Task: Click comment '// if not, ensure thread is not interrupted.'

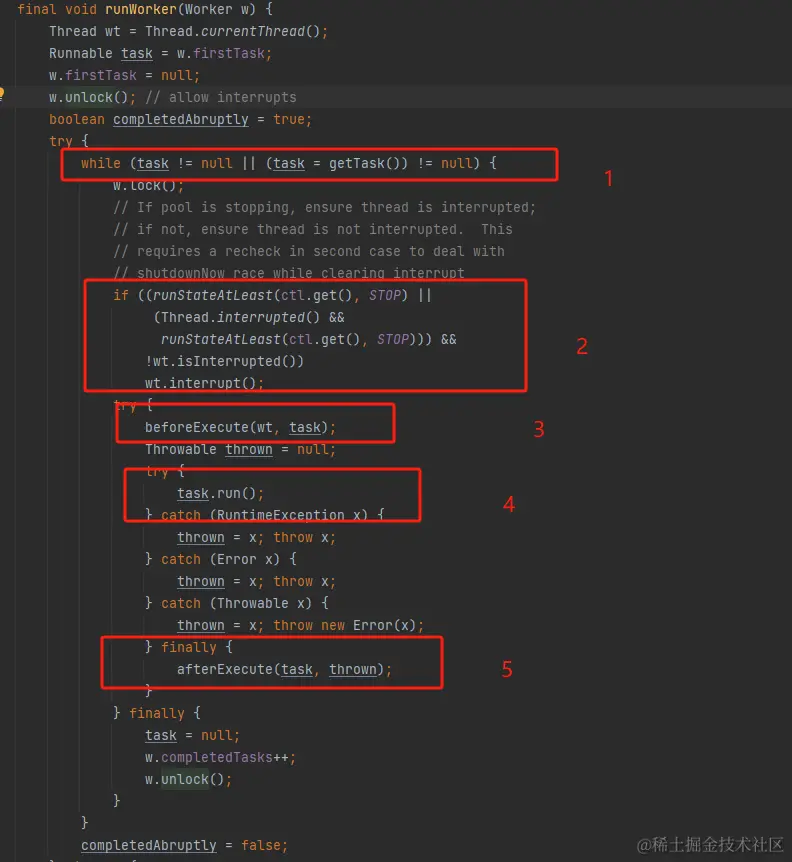Action: (x=289, y=229)
